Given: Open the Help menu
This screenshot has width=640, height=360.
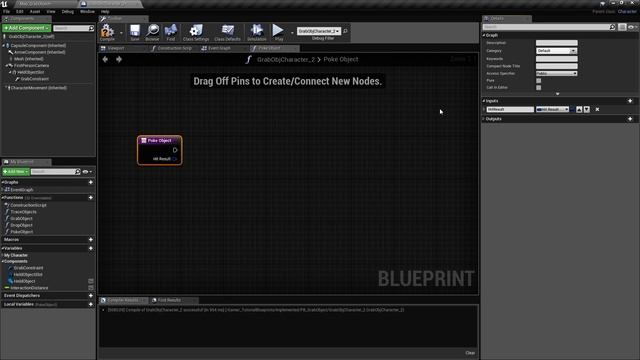Looking at the screenshot, I should 105,11.
